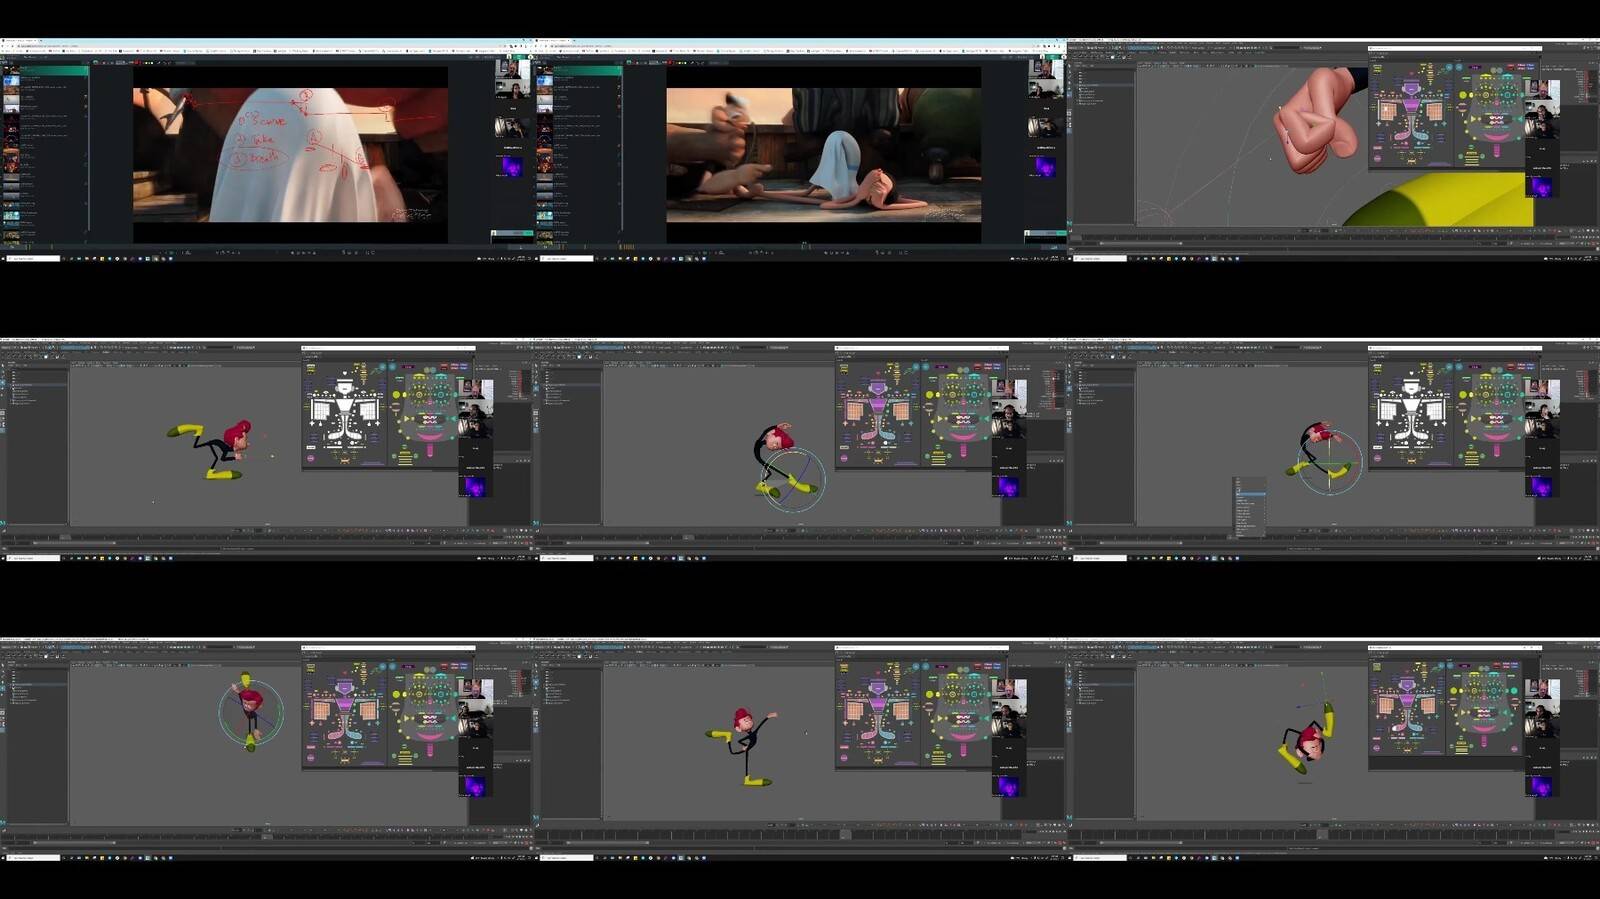Open the purple avatar thumbnail in the fist frame

pyautogui.click(x=1541, y=187)
